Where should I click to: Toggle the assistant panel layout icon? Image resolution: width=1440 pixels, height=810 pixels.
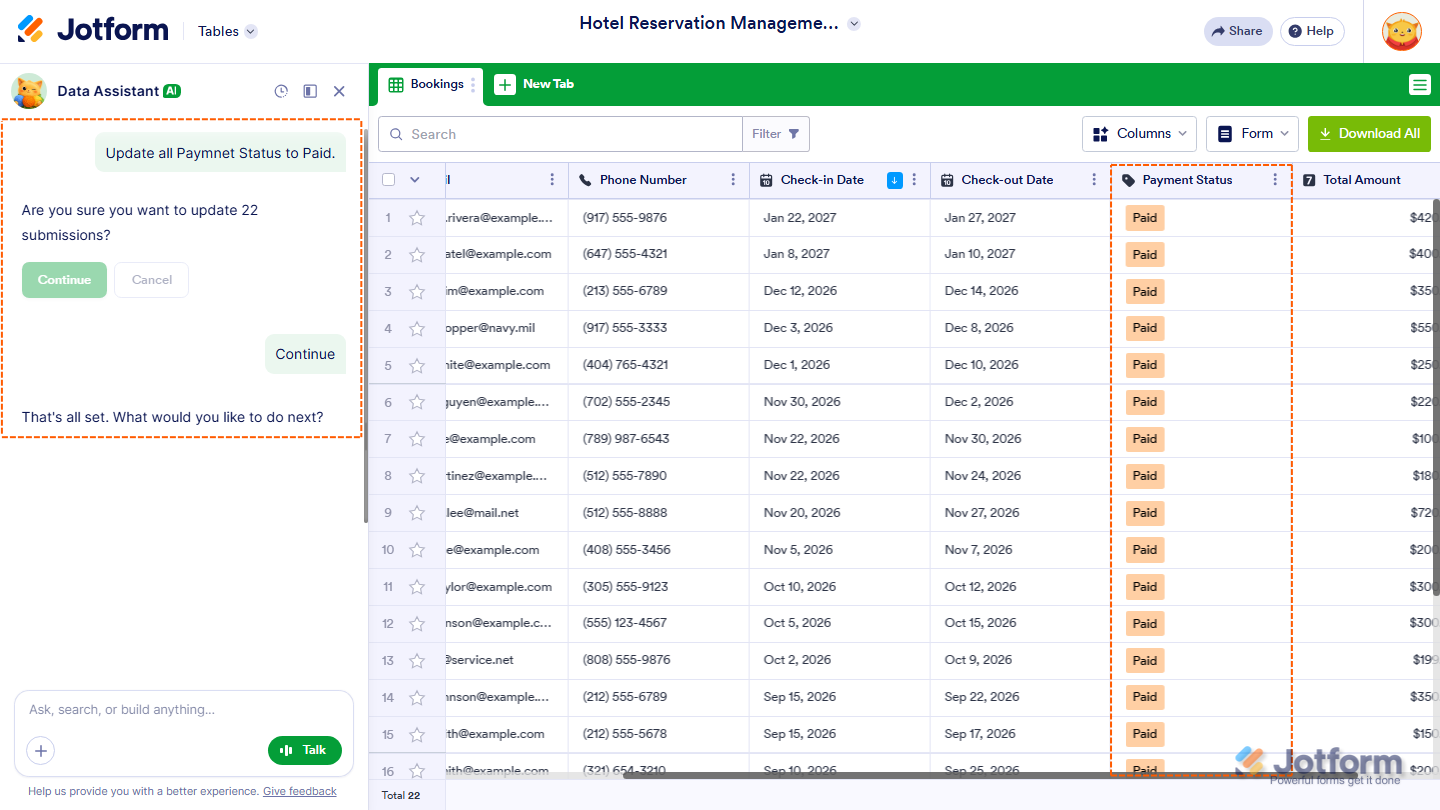(x=310, y=91)
